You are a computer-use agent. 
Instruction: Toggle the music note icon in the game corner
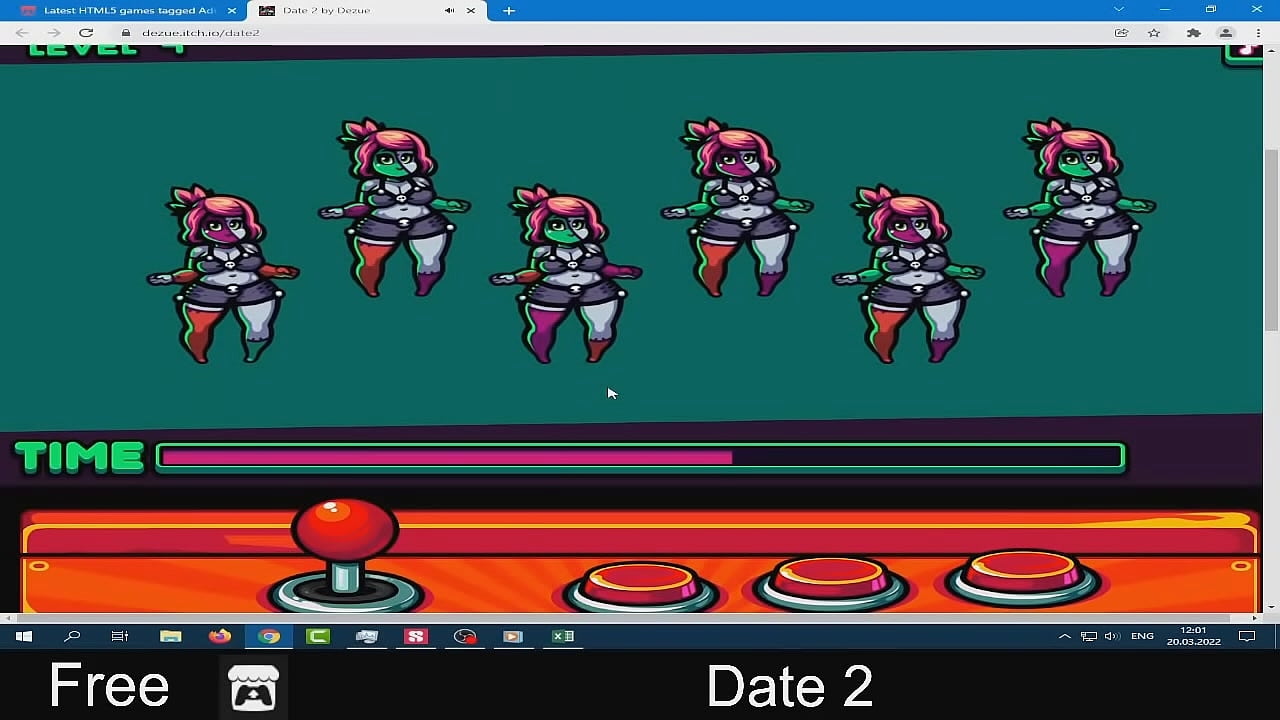point(1243,48)
